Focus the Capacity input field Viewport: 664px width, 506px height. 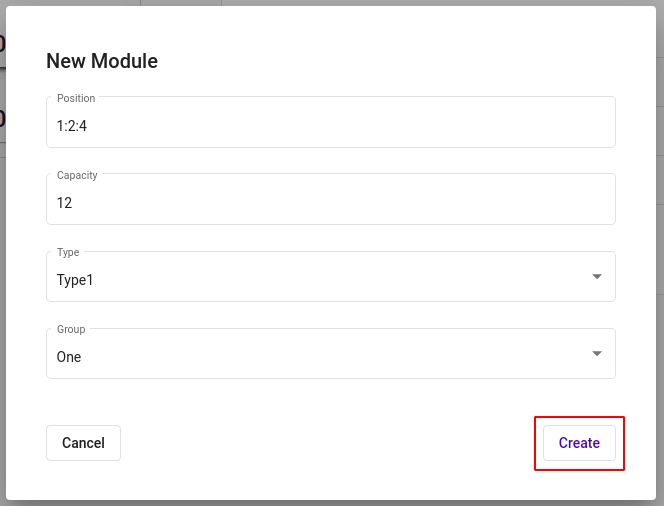[x=330, y=202]
